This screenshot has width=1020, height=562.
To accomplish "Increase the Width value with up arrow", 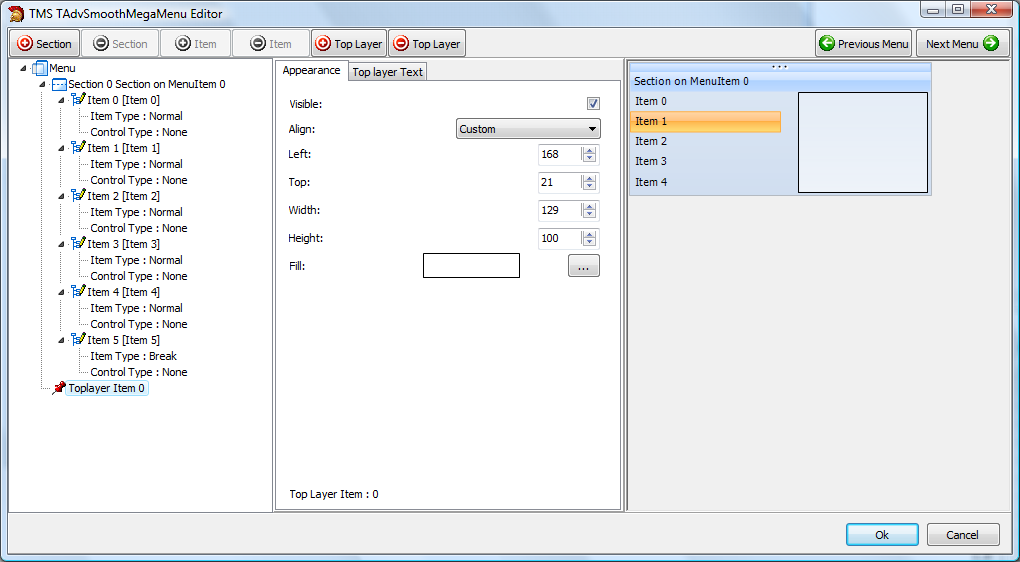I will click(x=589, y=206).
